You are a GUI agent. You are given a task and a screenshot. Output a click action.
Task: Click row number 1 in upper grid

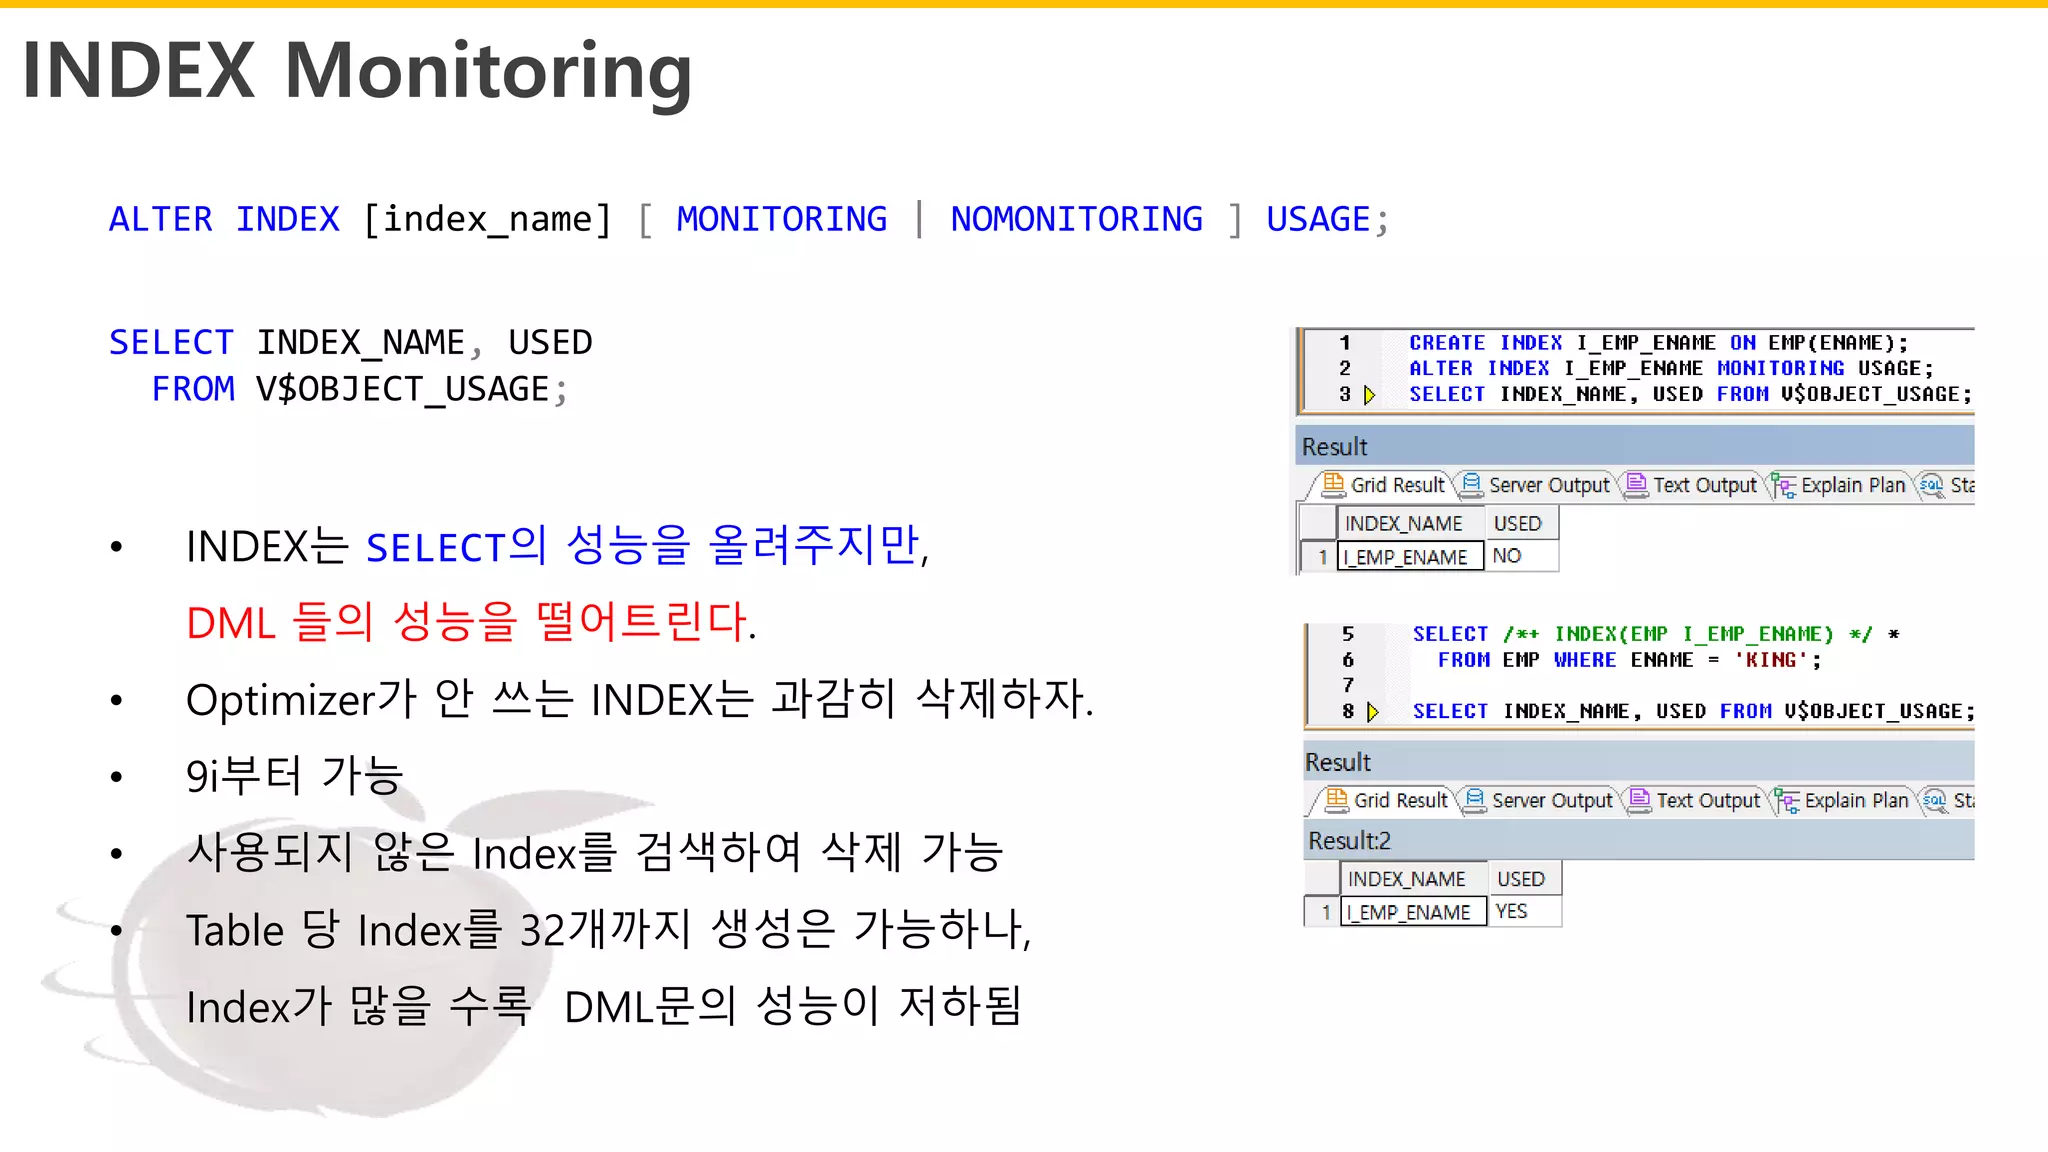pyautogui.click(x=1320, y=556)
